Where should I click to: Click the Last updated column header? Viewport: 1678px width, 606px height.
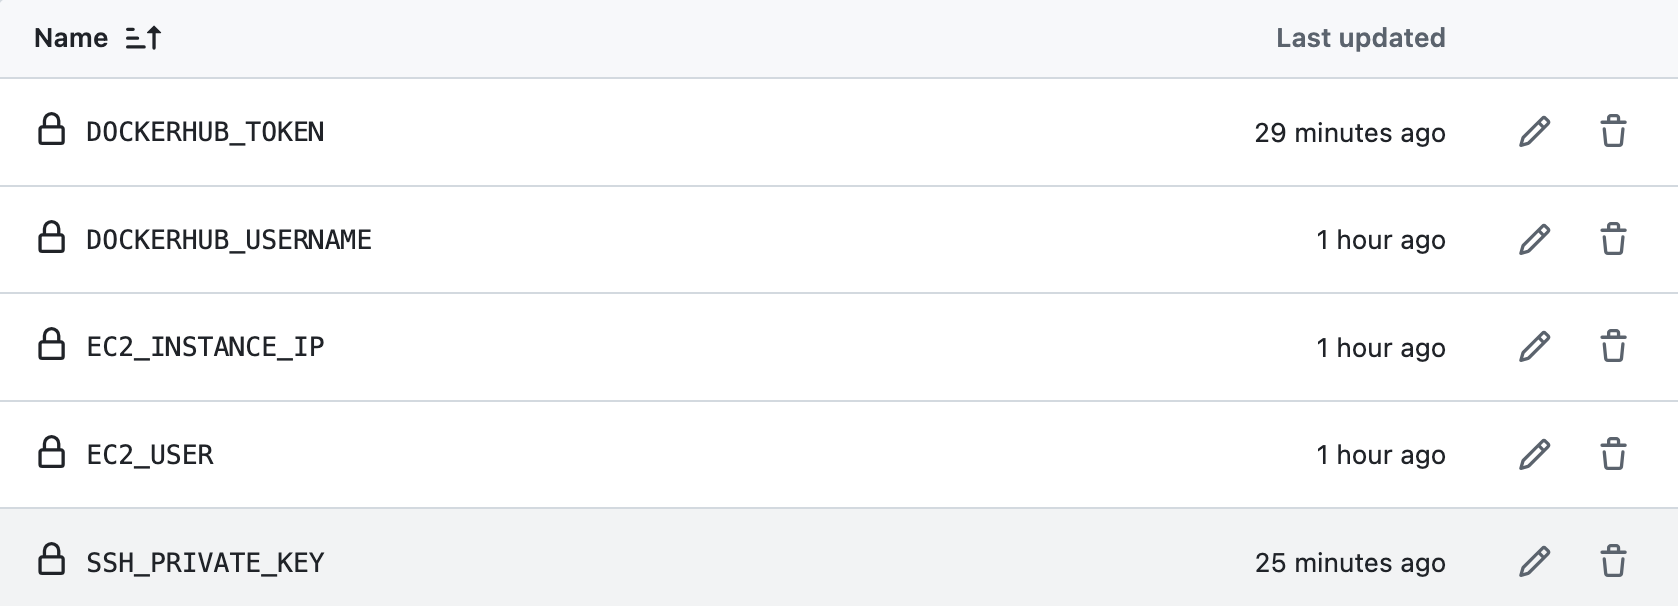point(1360,38)
